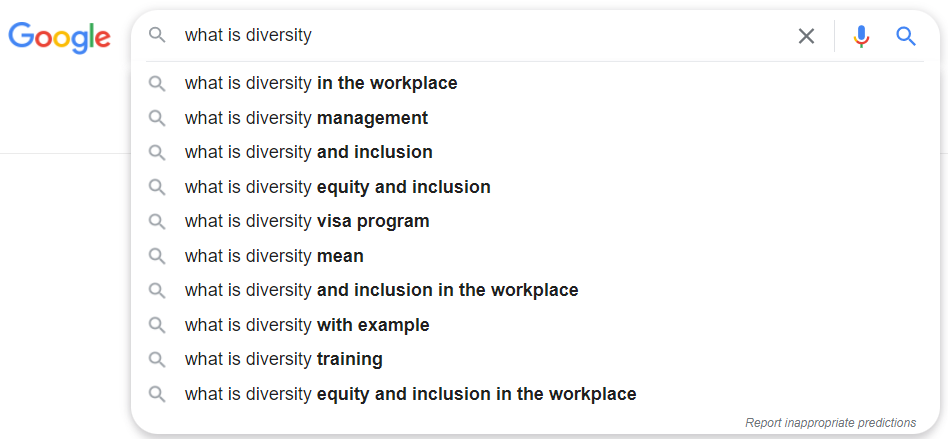The image size is (948, 439).
Task: Click the Google logo
Action: pos(59,37)
